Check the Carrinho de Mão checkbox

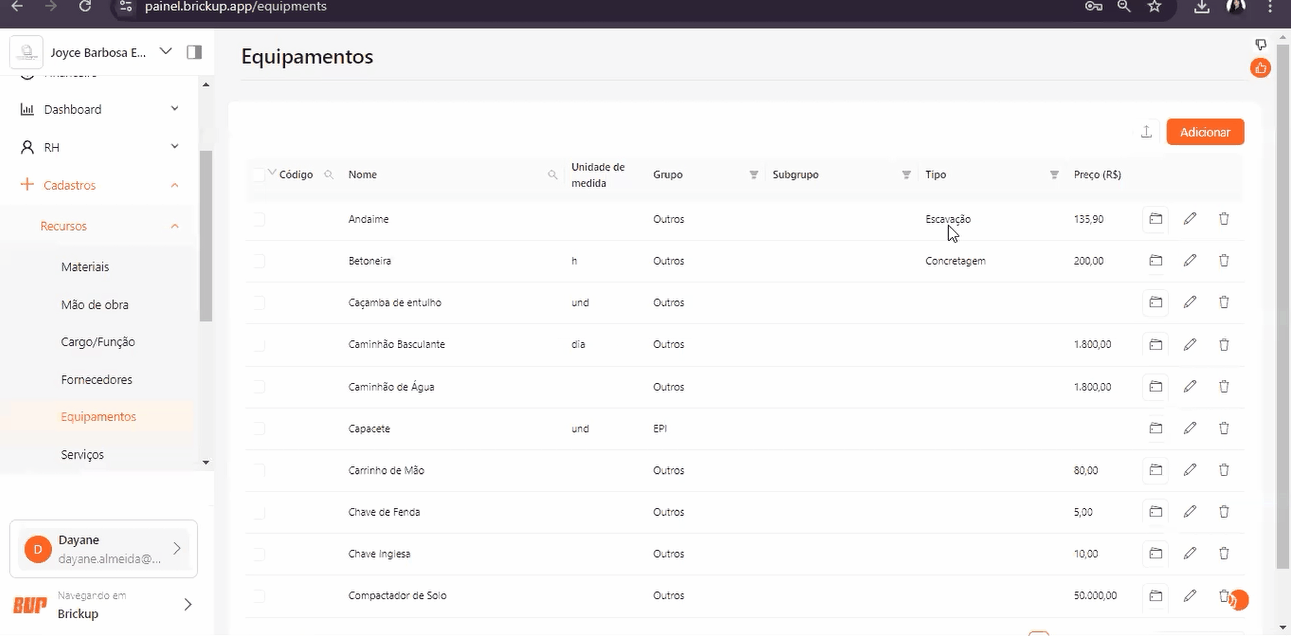click(x=259, y=470)
